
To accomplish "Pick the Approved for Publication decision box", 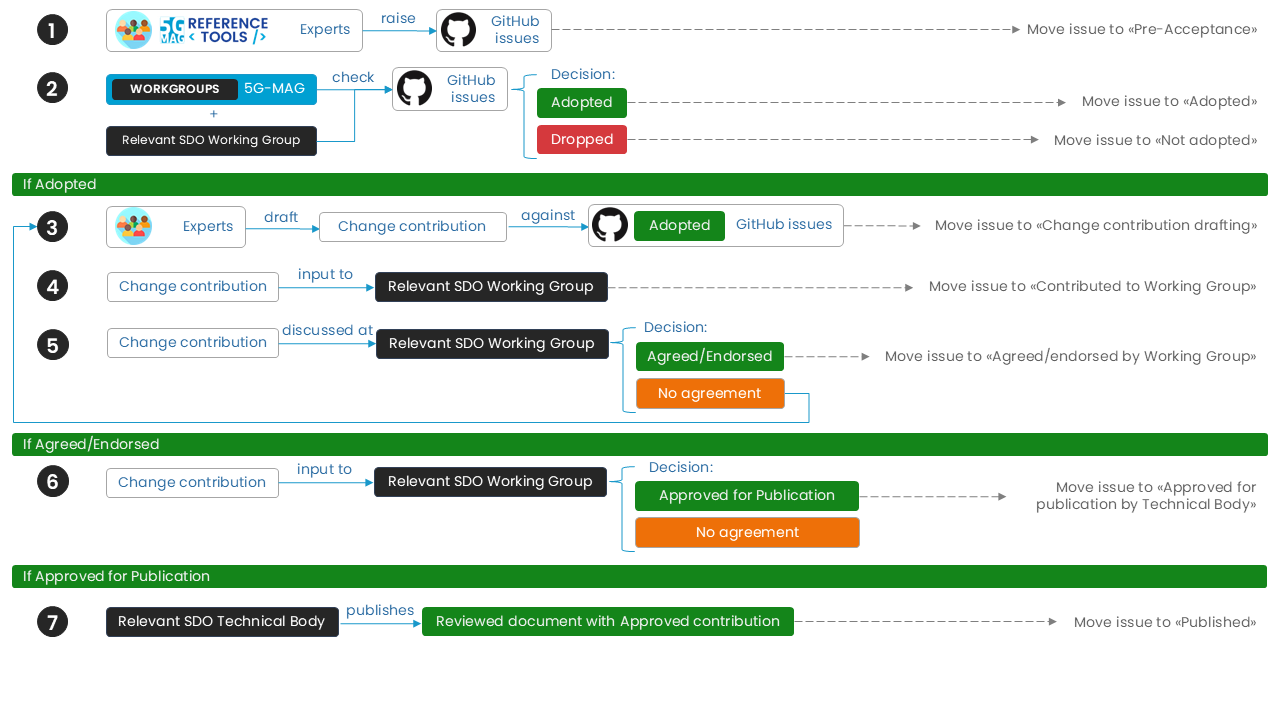I will click(x=747, y=496).
